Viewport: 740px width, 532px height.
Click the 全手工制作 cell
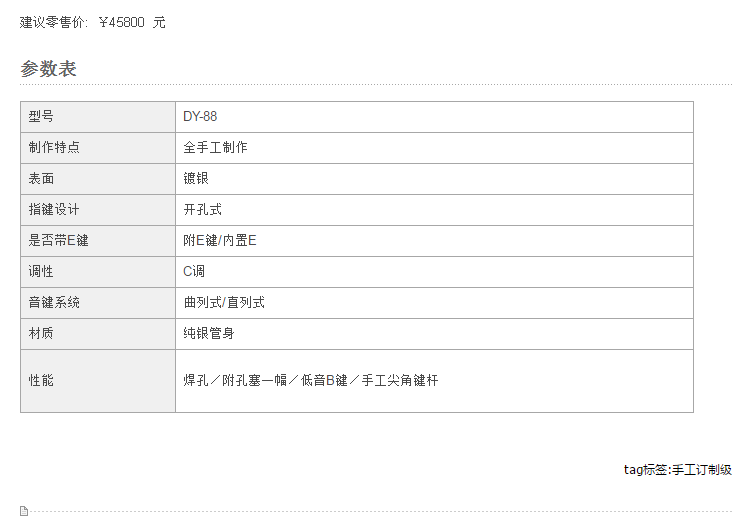tap(434, 148)
